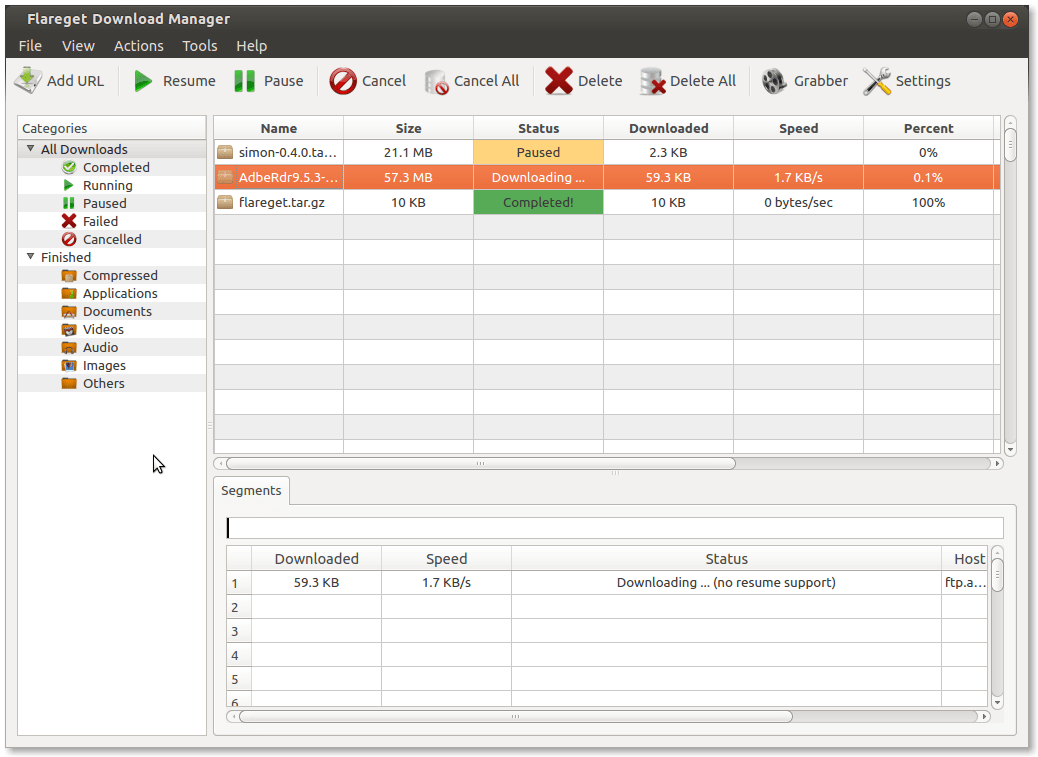
Task: Click the Categories panel header
Action: [x=112, y=128]
